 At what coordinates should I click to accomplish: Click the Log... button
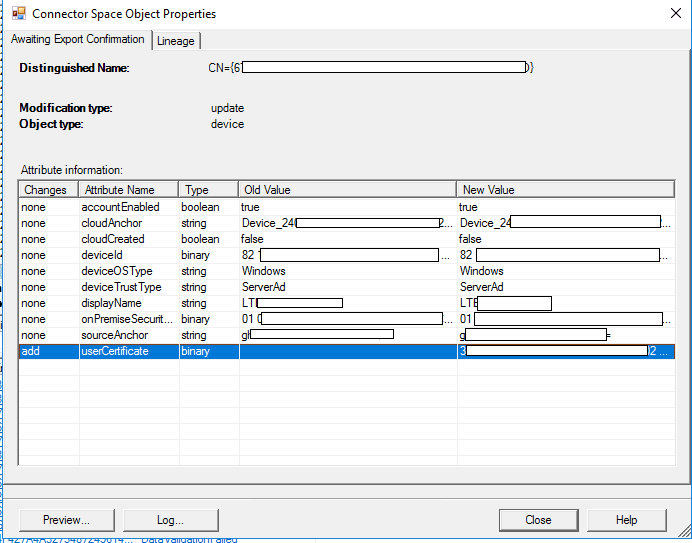pos(170,520)
